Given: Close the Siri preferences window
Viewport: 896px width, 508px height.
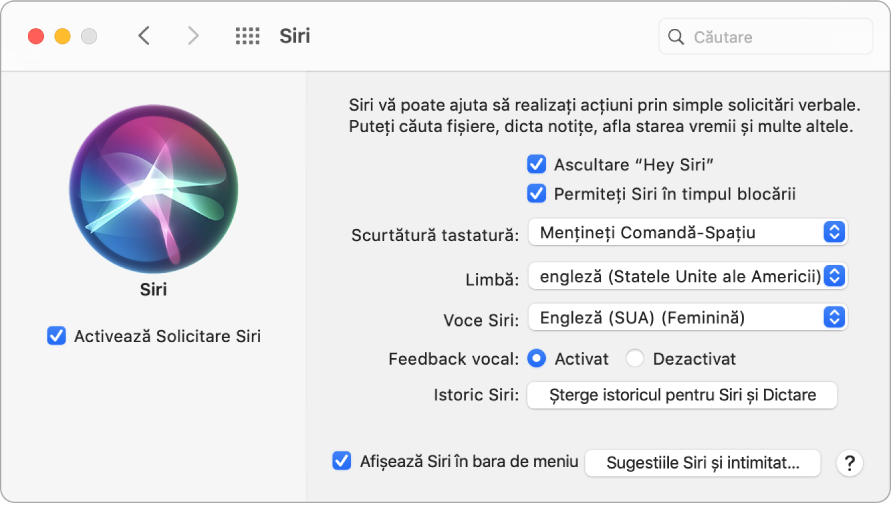Looking at the screenshot, I should point(36,37).
